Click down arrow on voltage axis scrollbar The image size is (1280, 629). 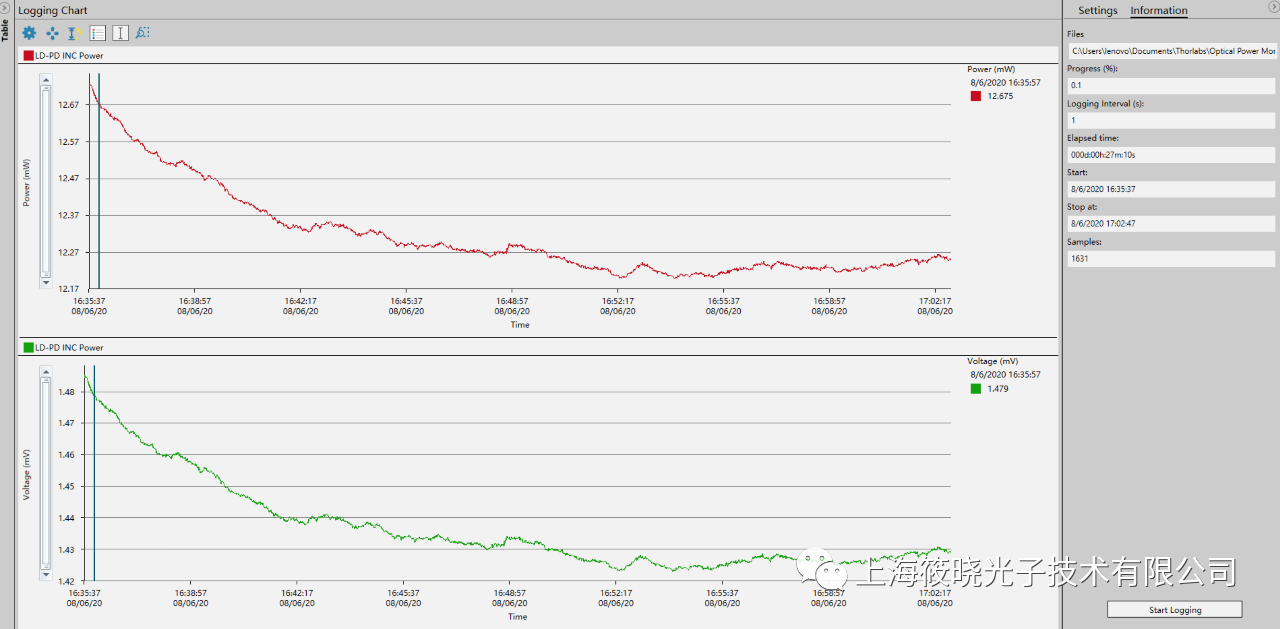(45, 575)
